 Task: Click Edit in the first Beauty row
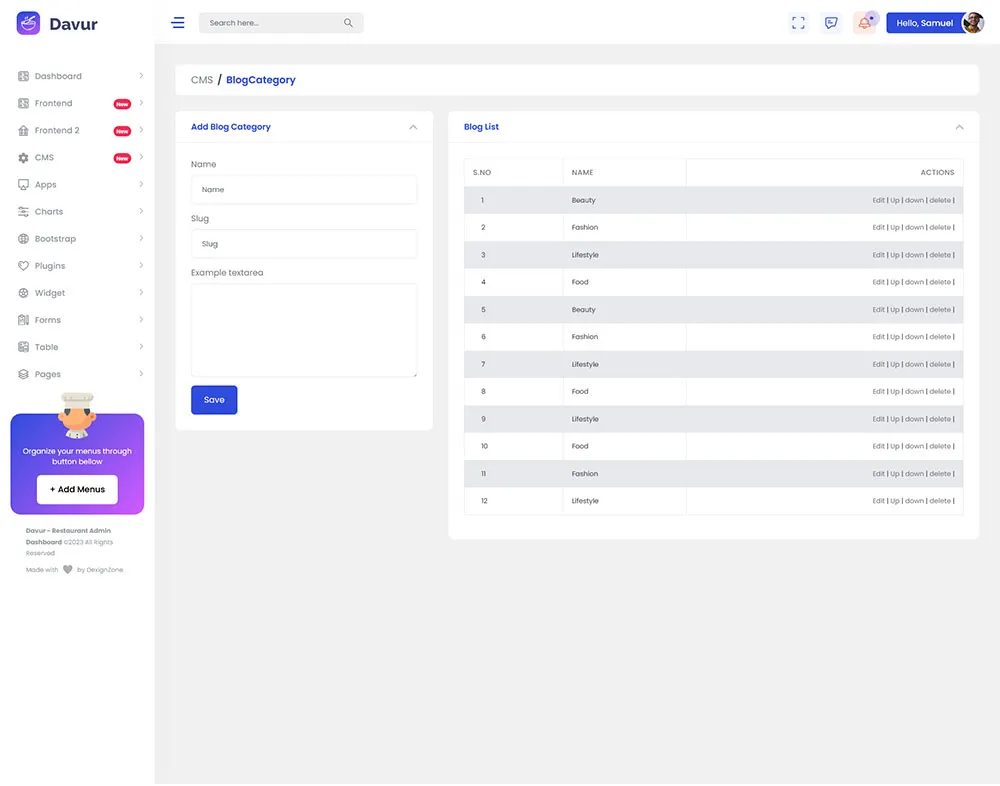click(878, 200)
